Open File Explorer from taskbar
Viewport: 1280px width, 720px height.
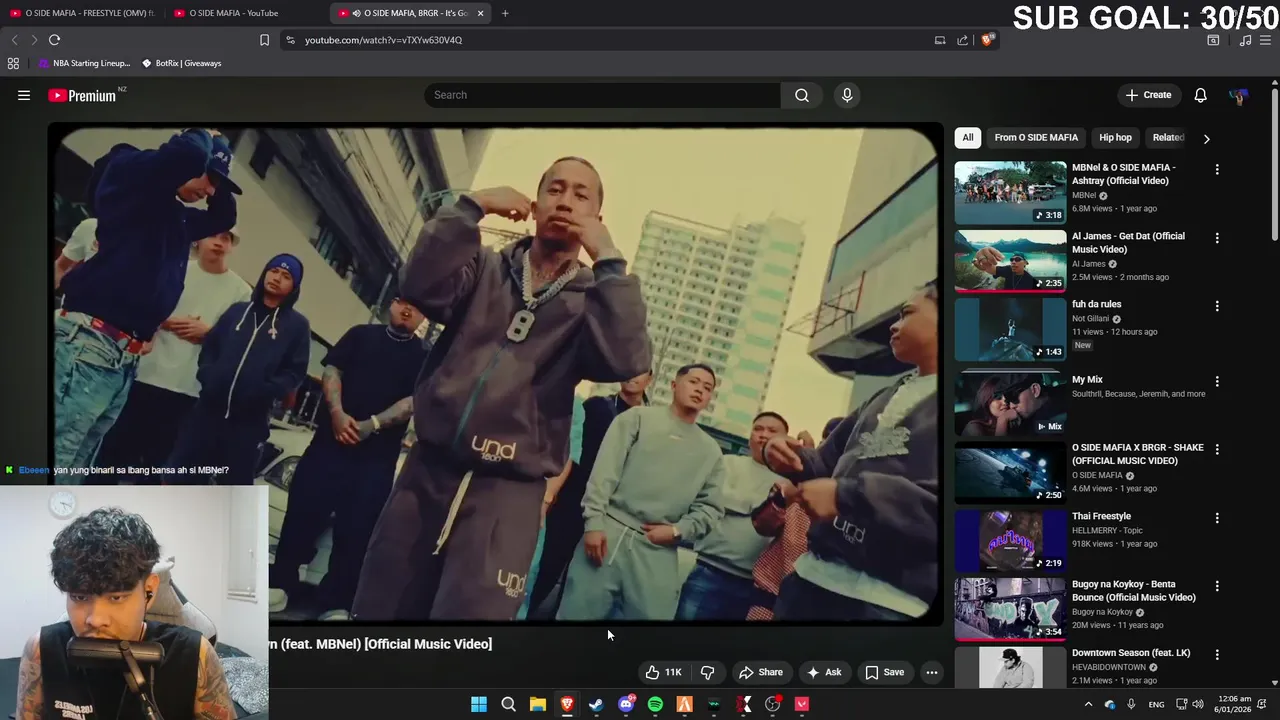(537, 704)
